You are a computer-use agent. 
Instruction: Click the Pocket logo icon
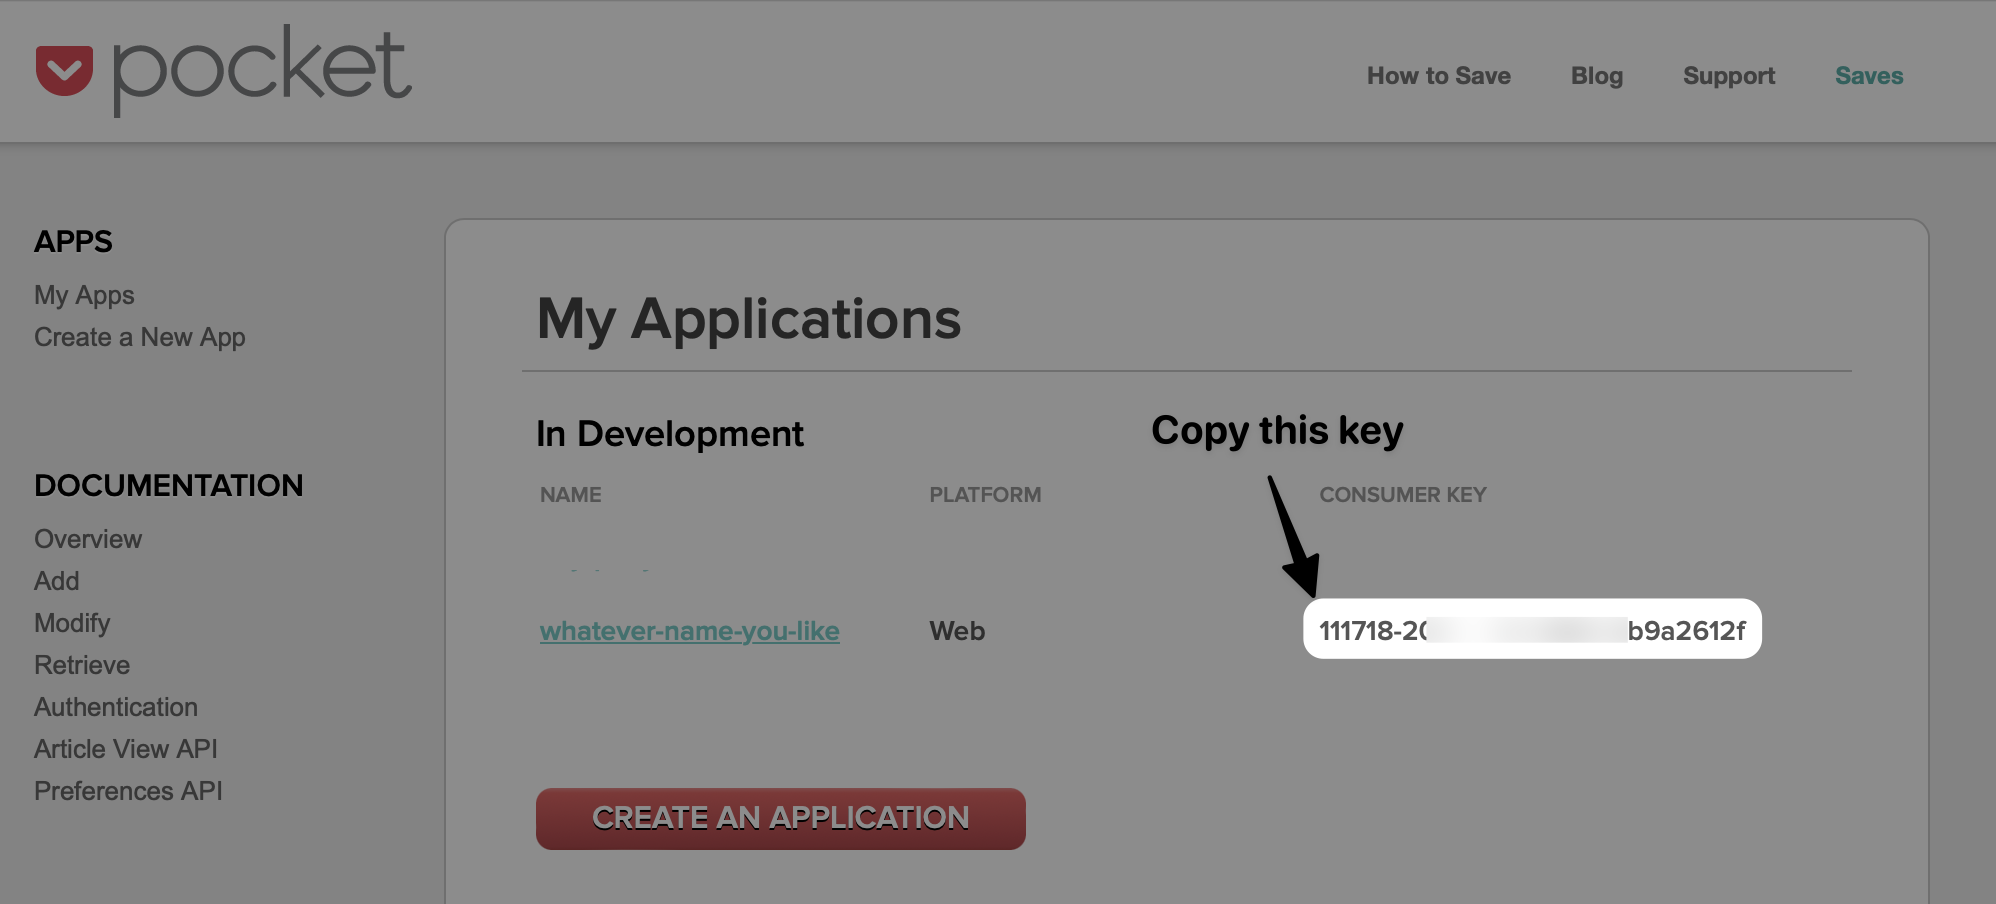click(64, 71)
